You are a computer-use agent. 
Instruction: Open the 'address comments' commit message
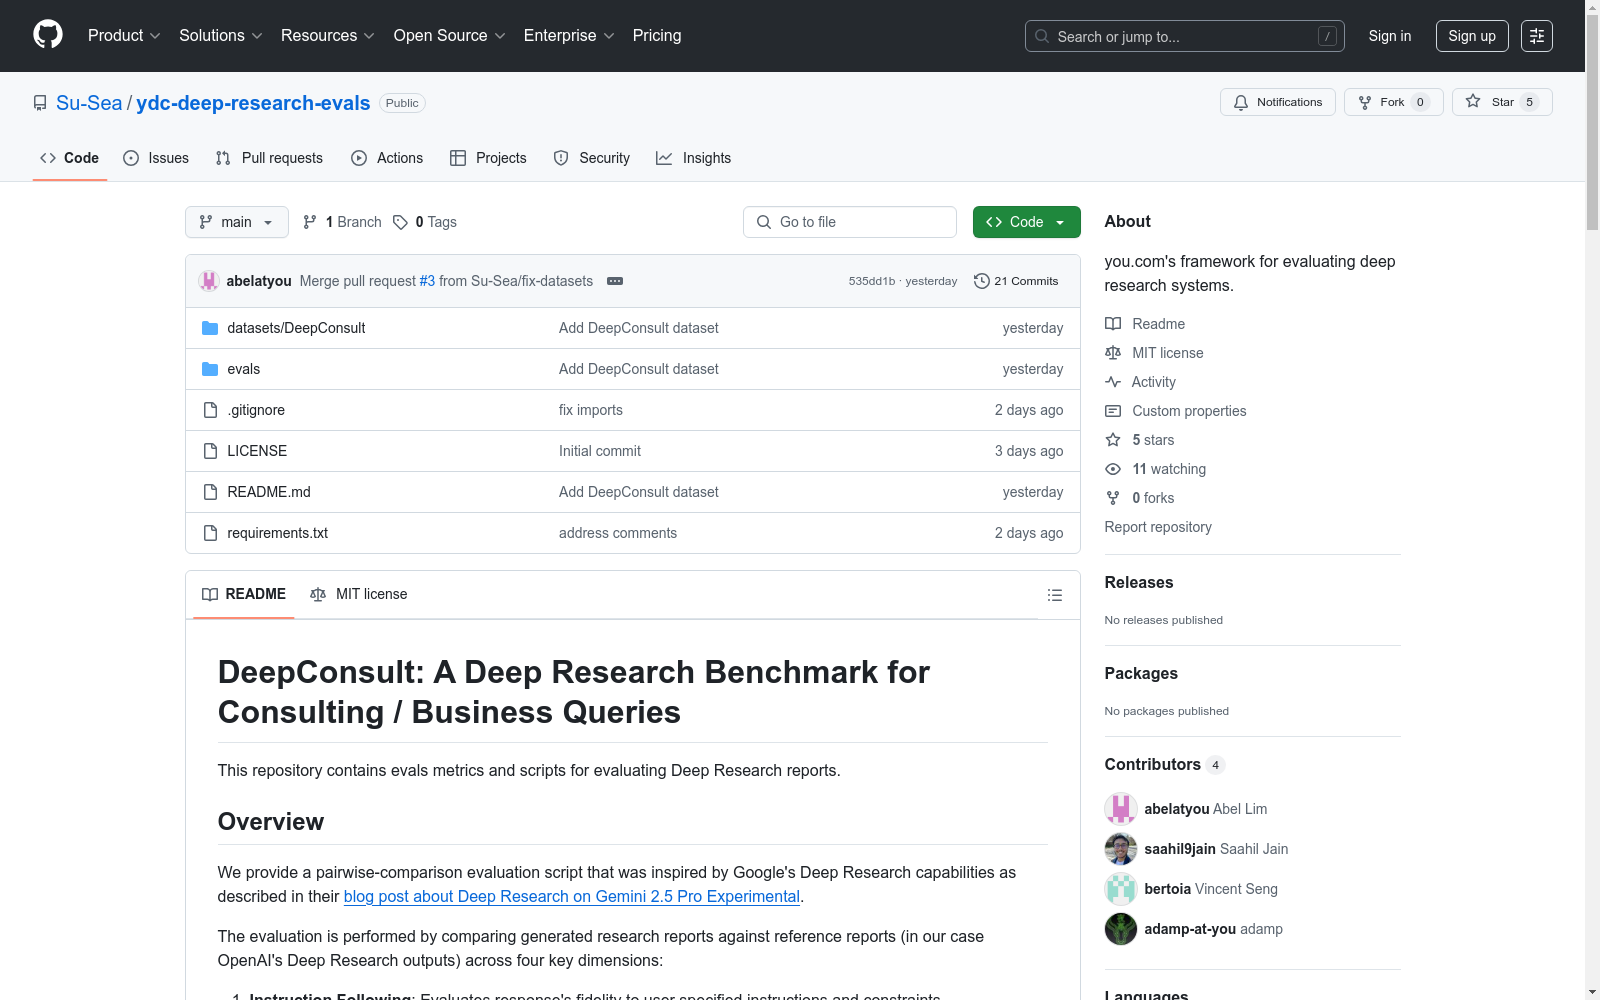(x=618, y=533)
